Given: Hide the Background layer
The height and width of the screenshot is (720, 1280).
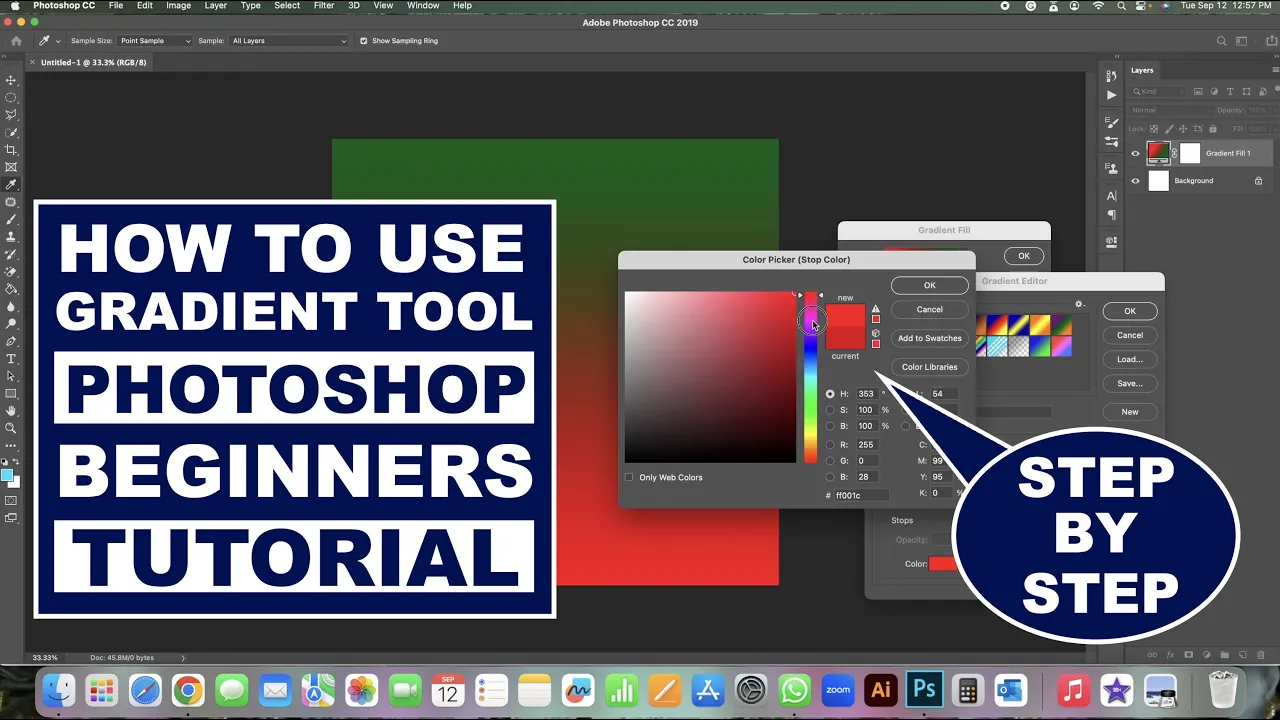Looking at the screenshot, I should [1135, 181].
